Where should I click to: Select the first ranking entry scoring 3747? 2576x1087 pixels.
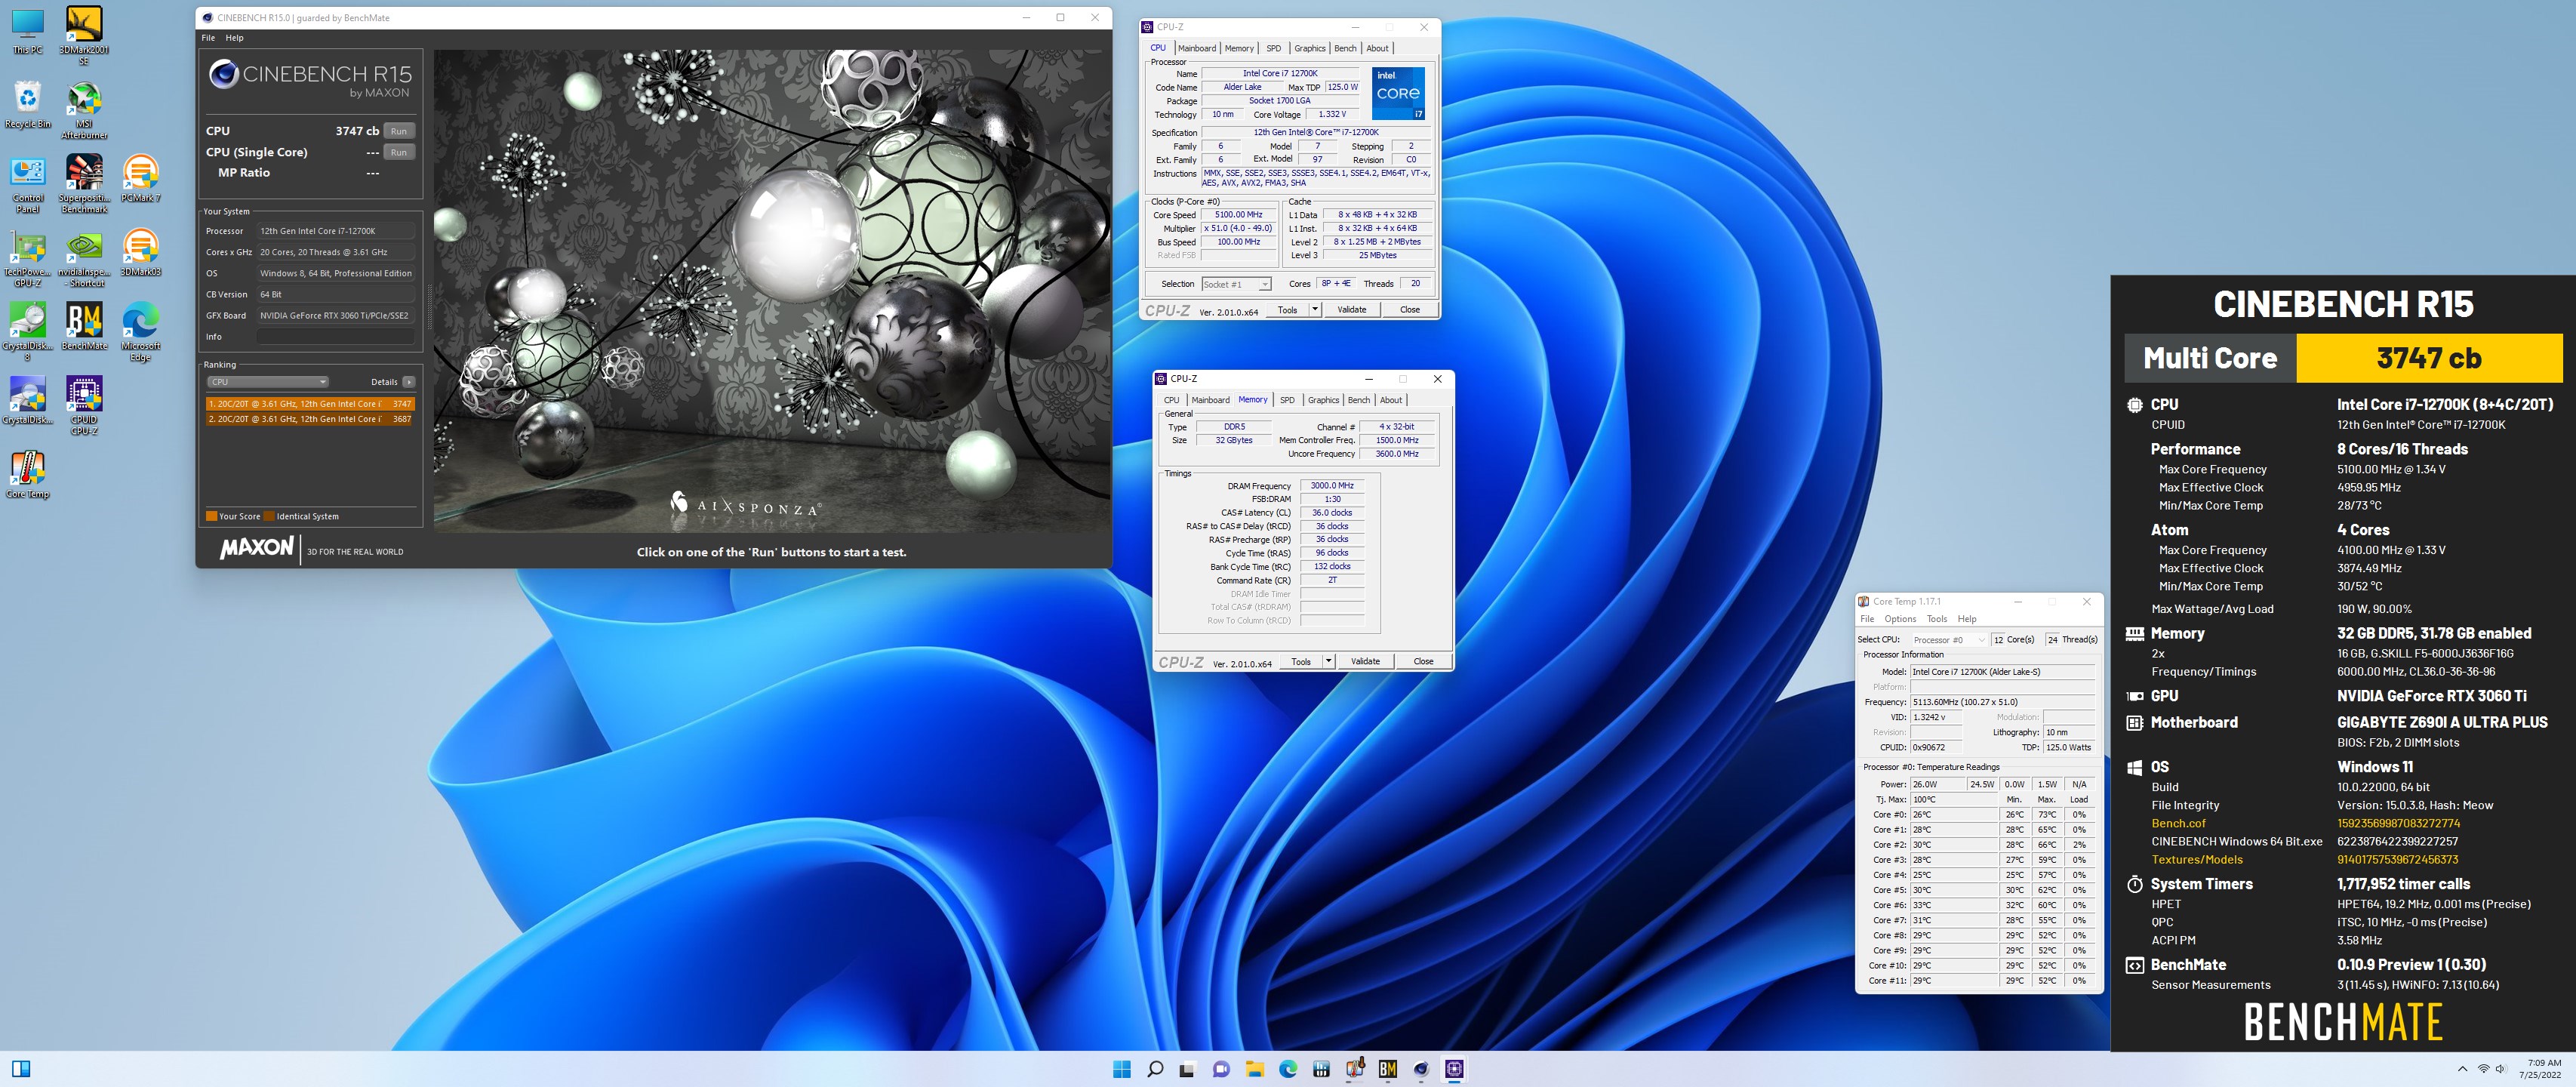click(310, 404)
